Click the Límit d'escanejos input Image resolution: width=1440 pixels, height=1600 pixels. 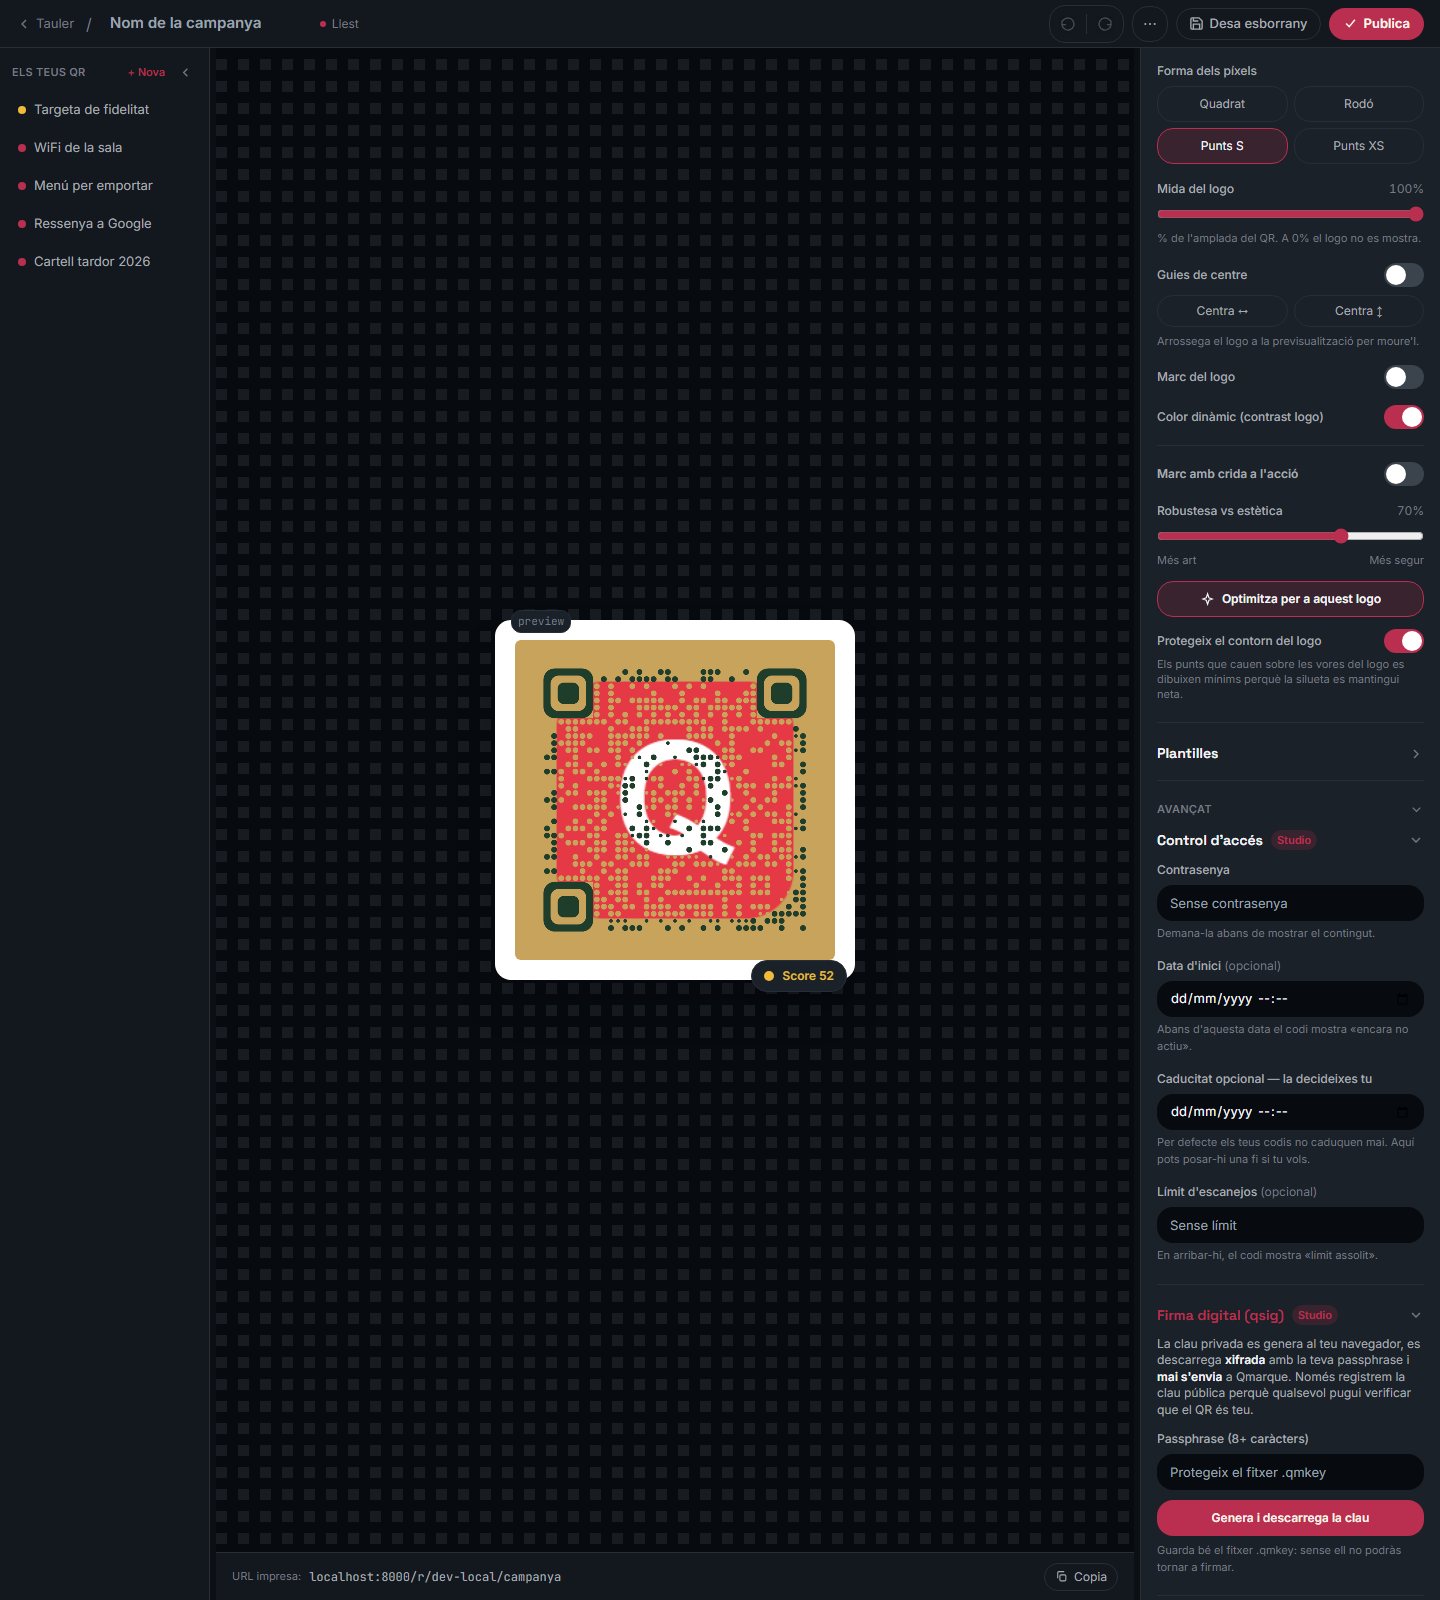click(x=1290, y=1225)
